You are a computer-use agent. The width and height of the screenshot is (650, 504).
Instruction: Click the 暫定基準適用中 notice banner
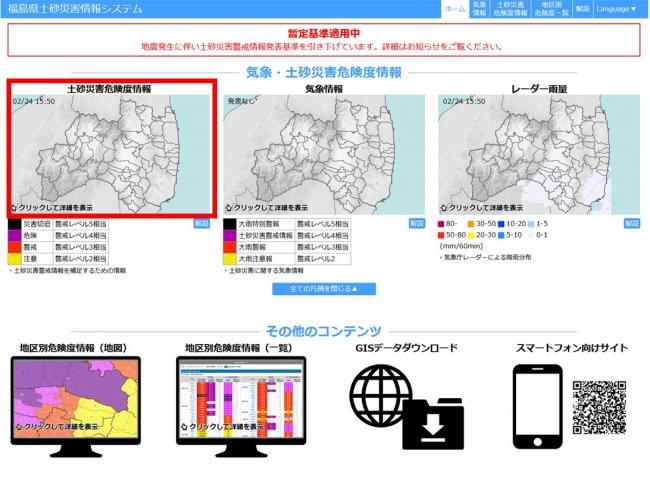coord(324,40)
